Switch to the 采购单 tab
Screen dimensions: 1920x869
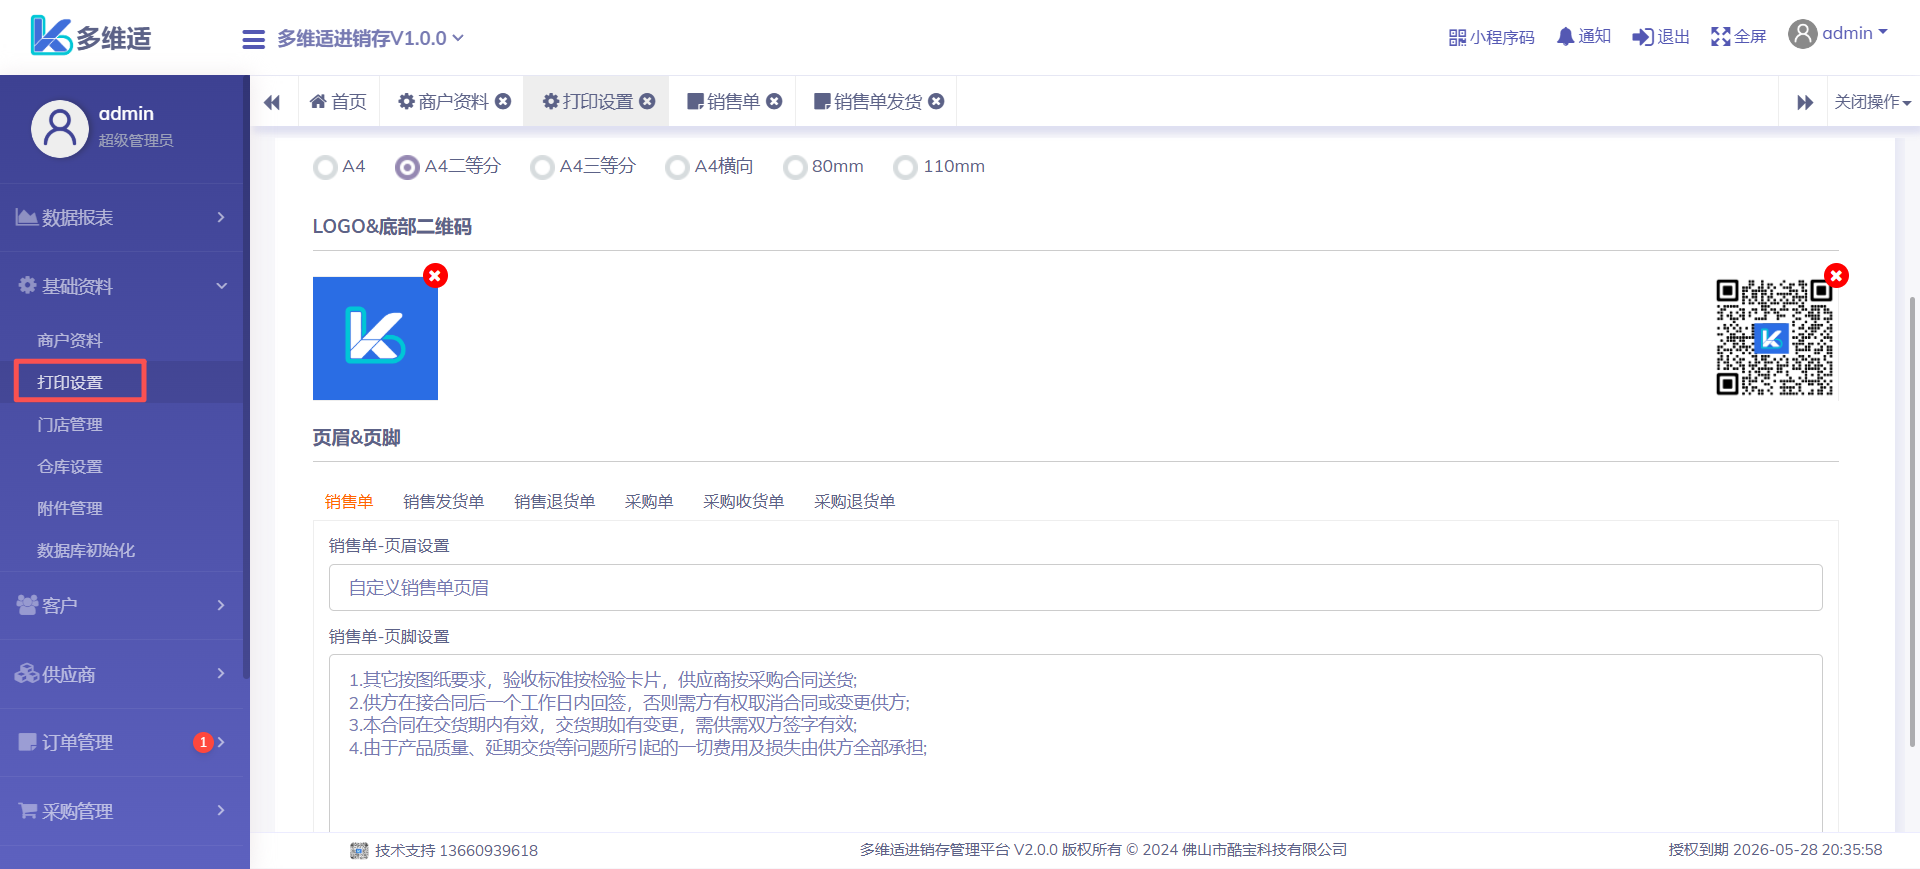pyautogui.click(x=648, y=502)
